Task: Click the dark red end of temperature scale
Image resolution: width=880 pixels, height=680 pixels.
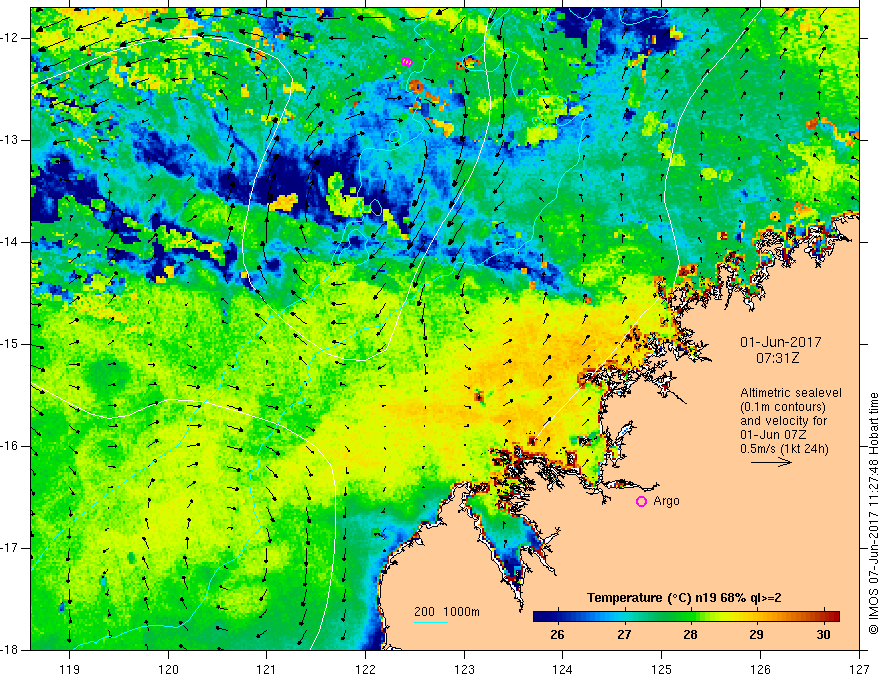Action: pos(833,616)
